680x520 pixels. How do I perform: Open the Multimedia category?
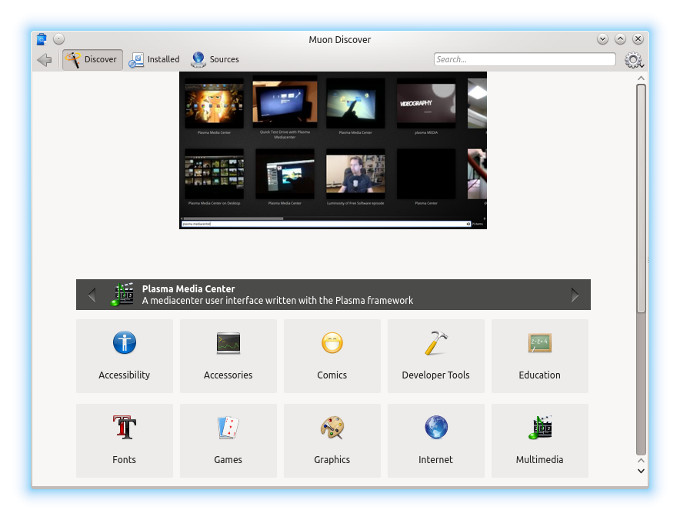point(539,441)
